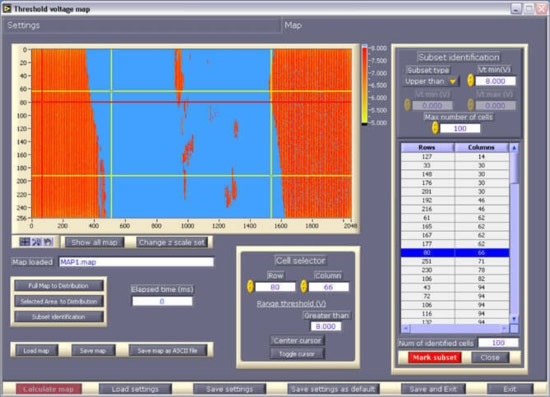
Task: Open the Subset type dropdown arrow
Action: (453, 81)
